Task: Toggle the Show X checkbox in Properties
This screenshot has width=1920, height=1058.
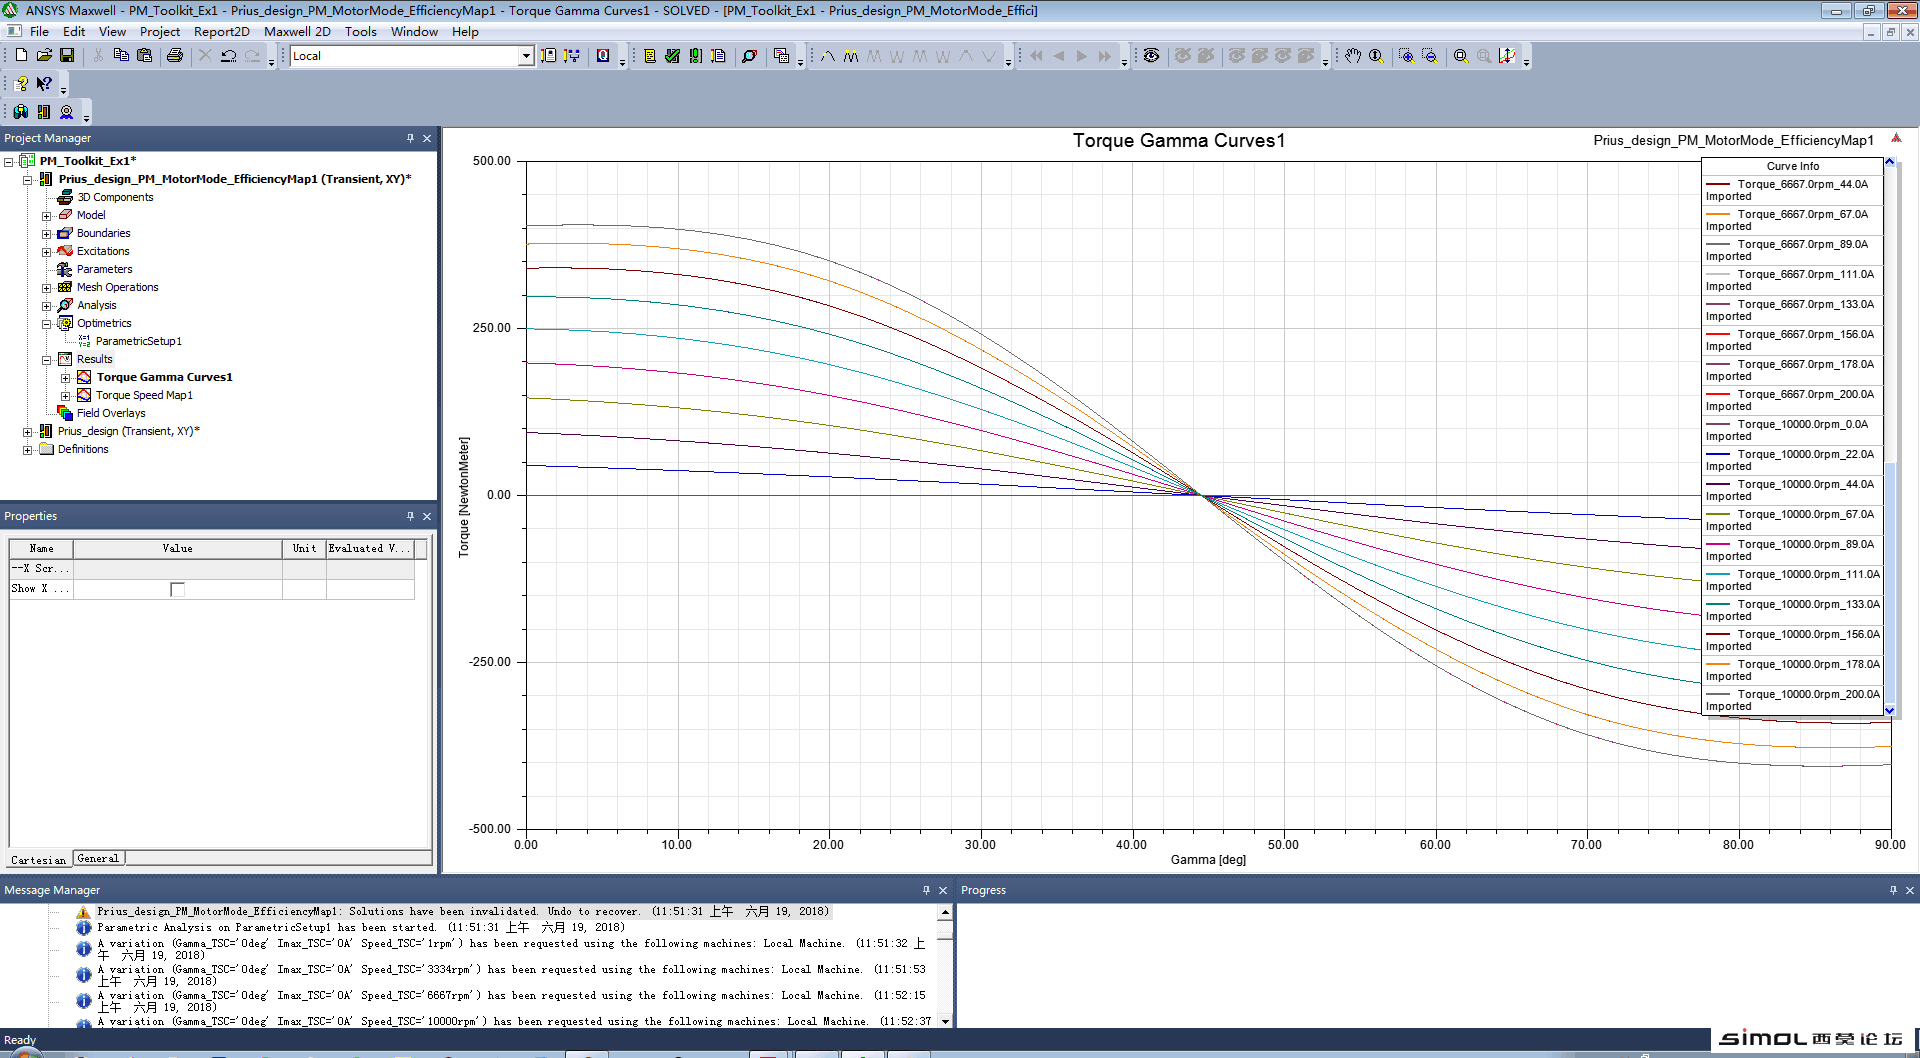Action: tap(177, 589)
